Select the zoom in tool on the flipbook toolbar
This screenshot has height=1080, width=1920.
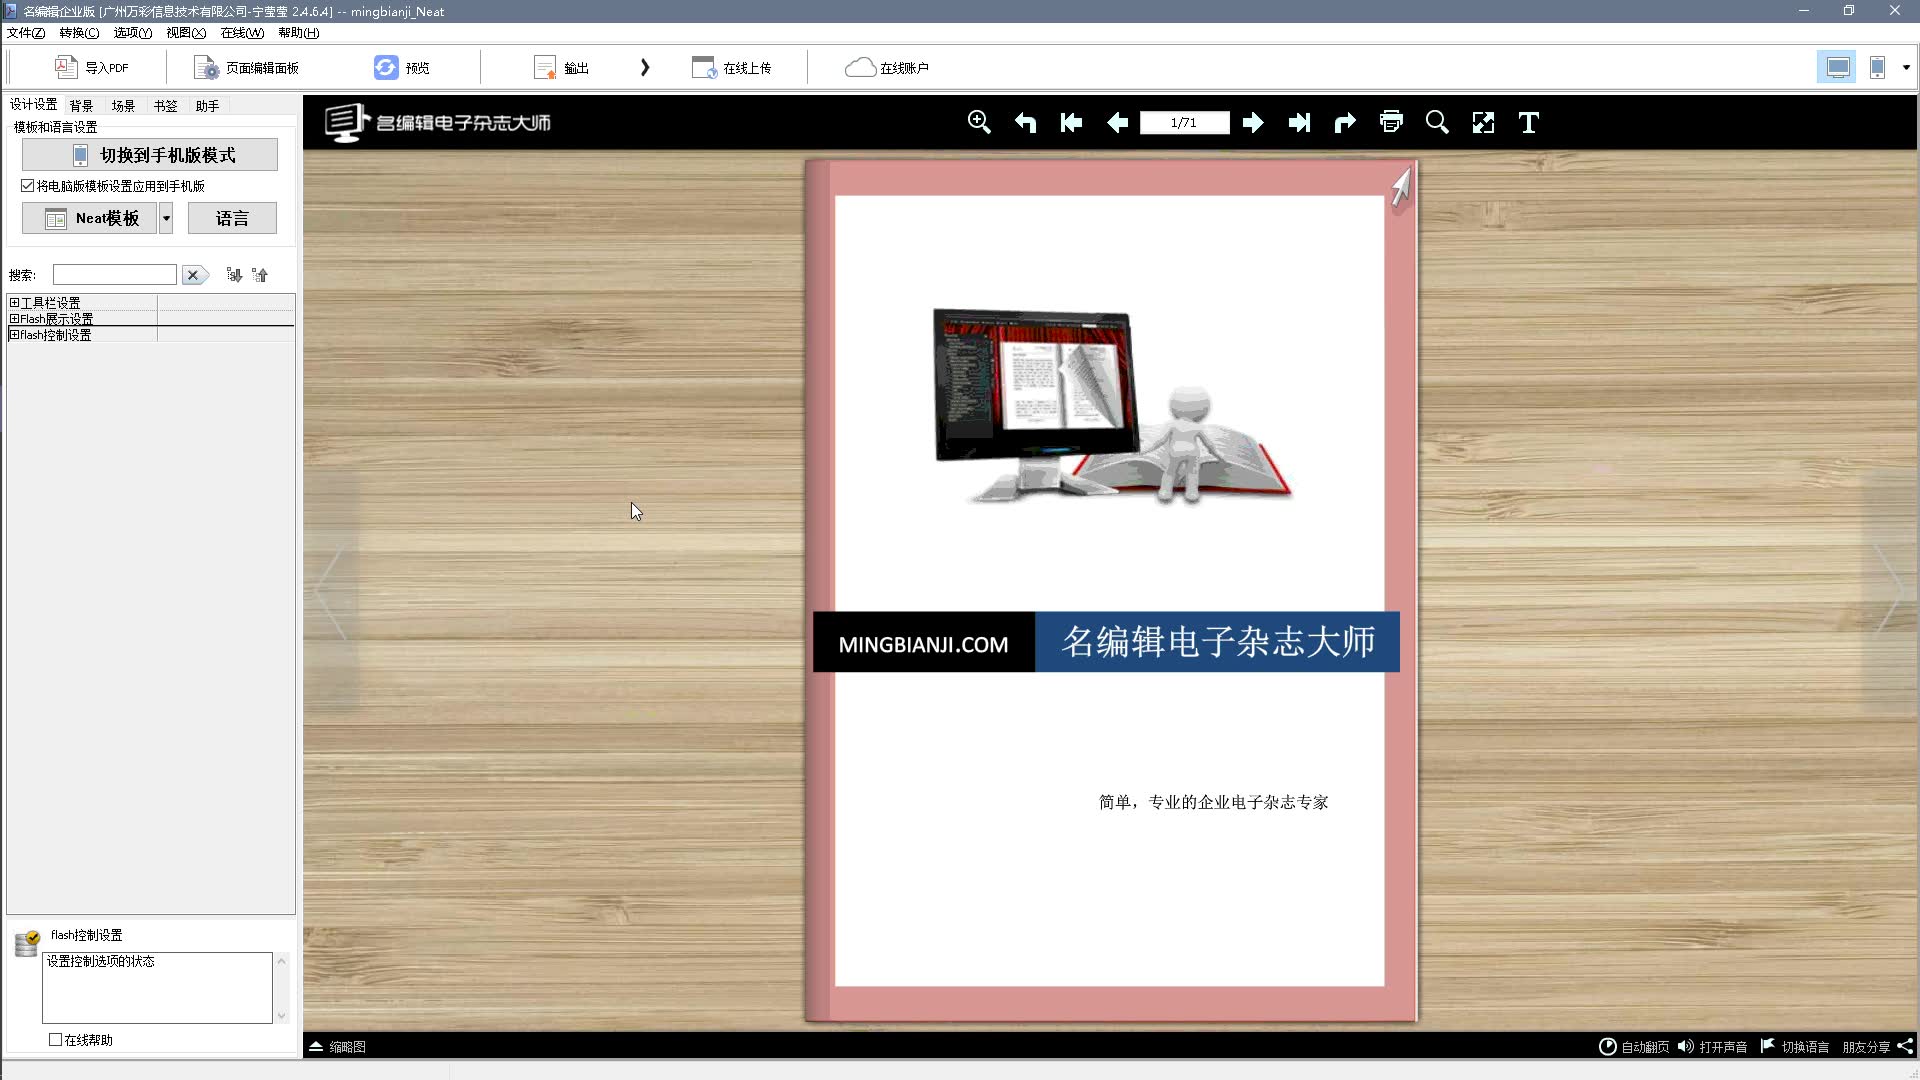click(979, 122)
